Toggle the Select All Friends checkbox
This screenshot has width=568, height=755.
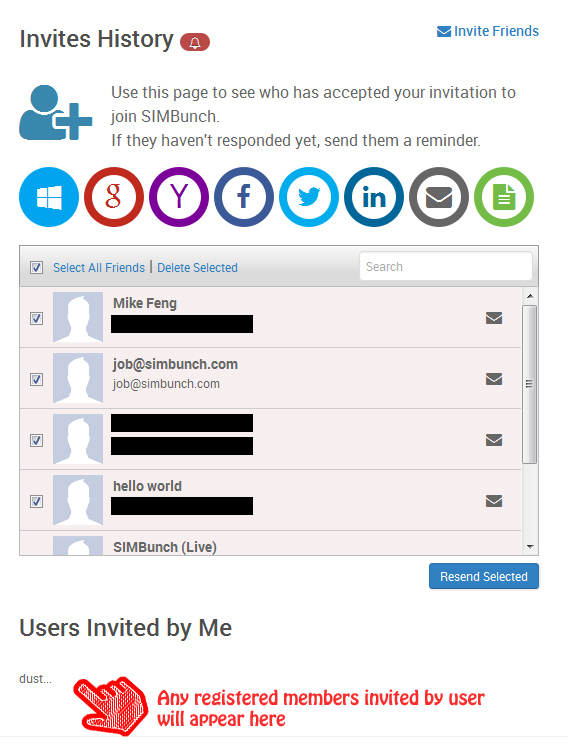pos(37,268)
